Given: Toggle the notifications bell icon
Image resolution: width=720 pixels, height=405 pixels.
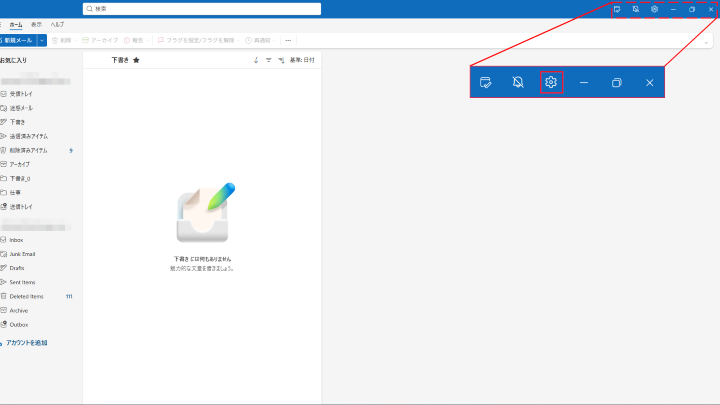Looking at the screenshot, I should [x=636, y=9].
